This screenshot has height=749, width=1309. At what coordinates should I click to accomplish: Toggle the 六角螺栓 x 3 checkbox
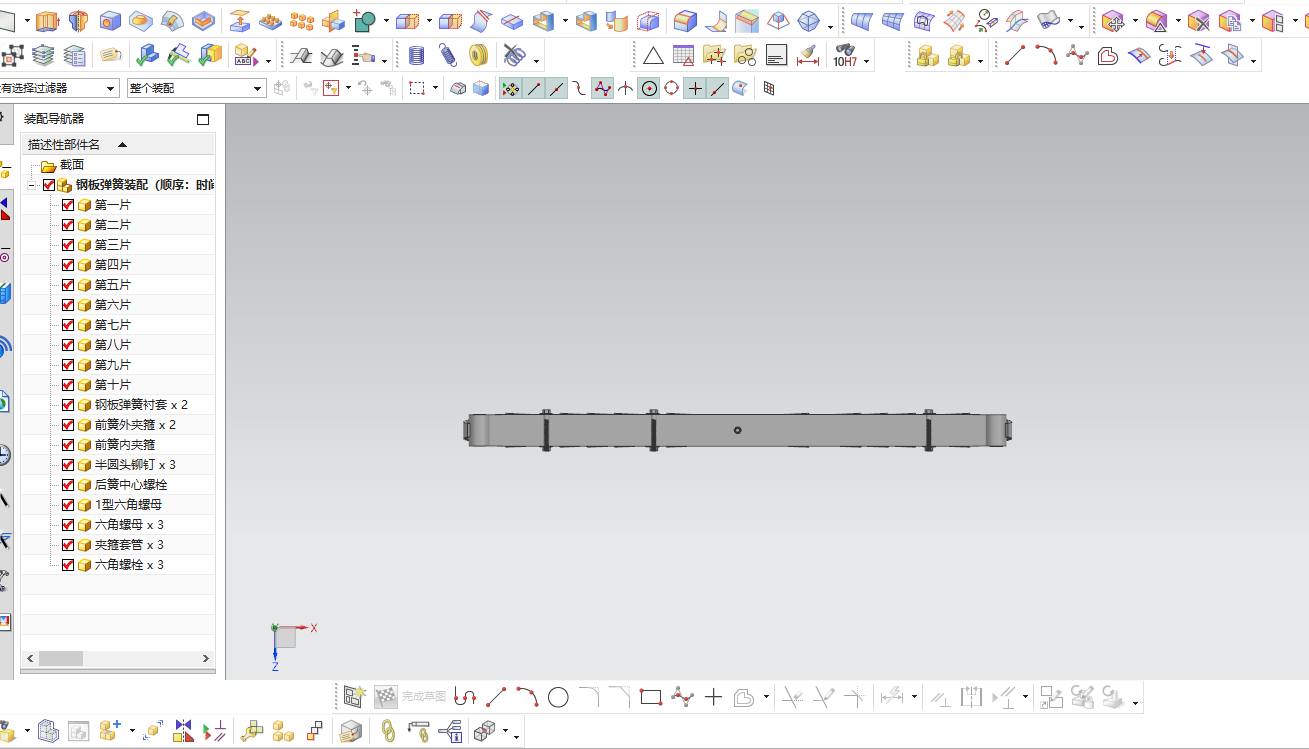[x=68, y=565]
